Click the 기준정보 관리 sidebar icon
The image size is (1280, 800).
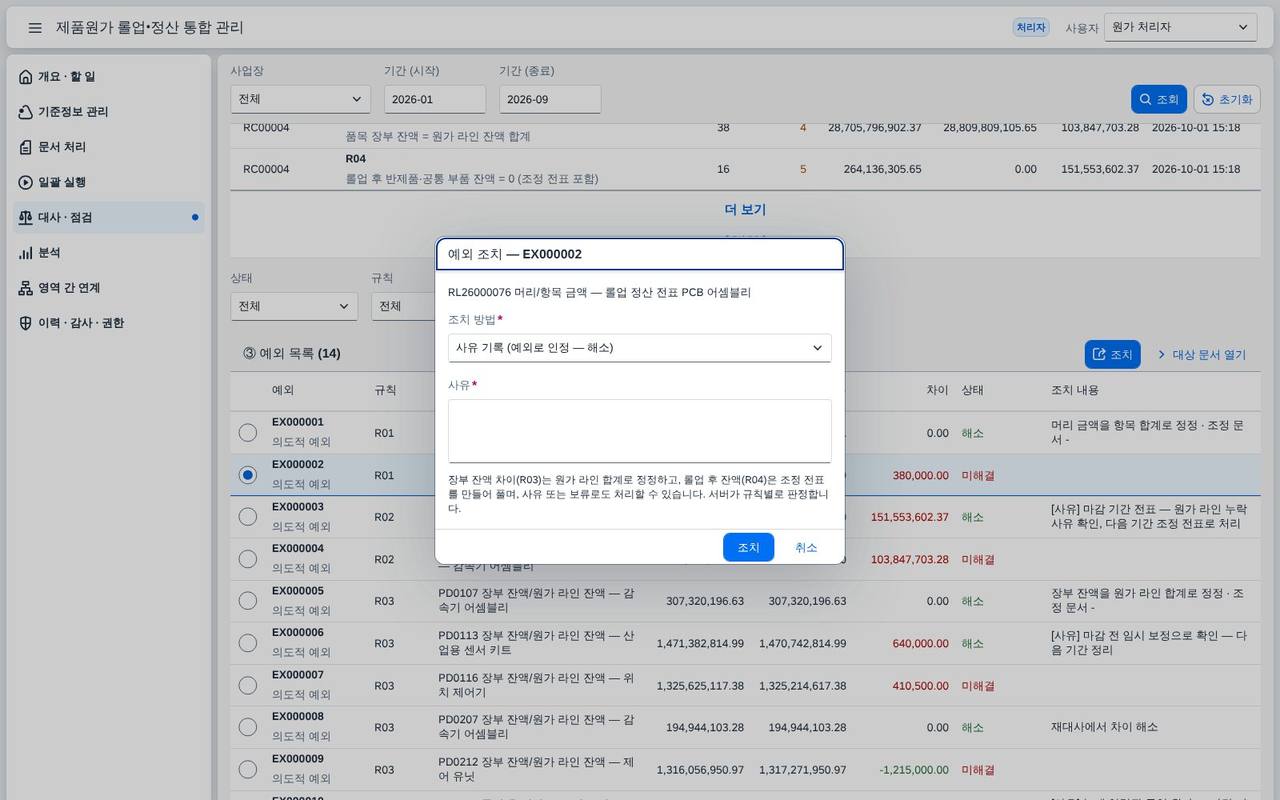click(x=26, y=111)
